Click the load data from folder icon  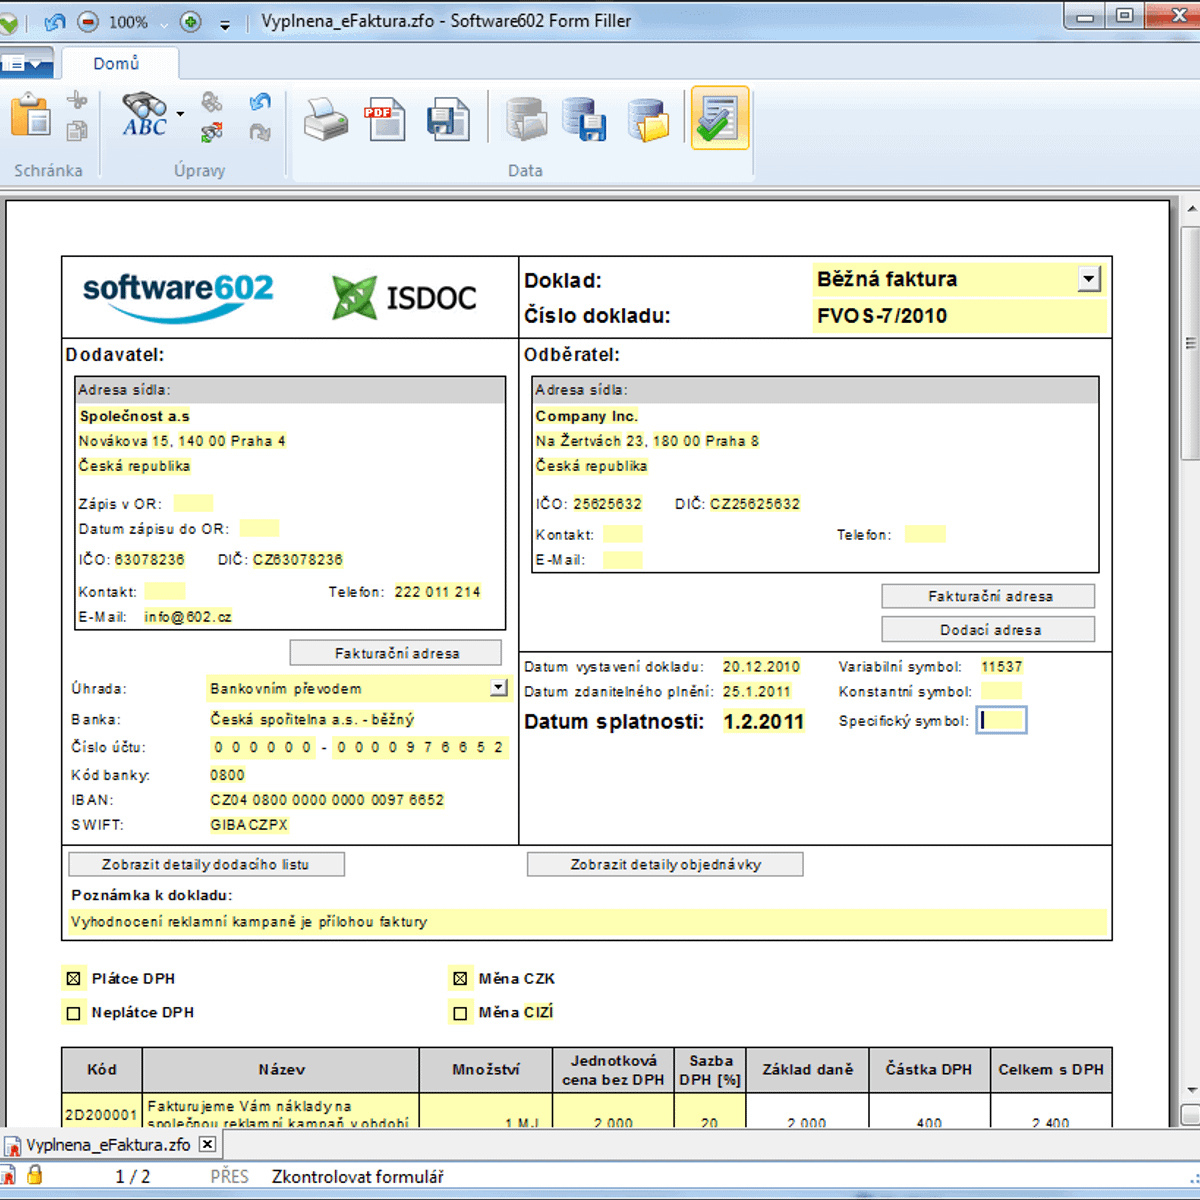pyautogui.click(x=648, y=119)
